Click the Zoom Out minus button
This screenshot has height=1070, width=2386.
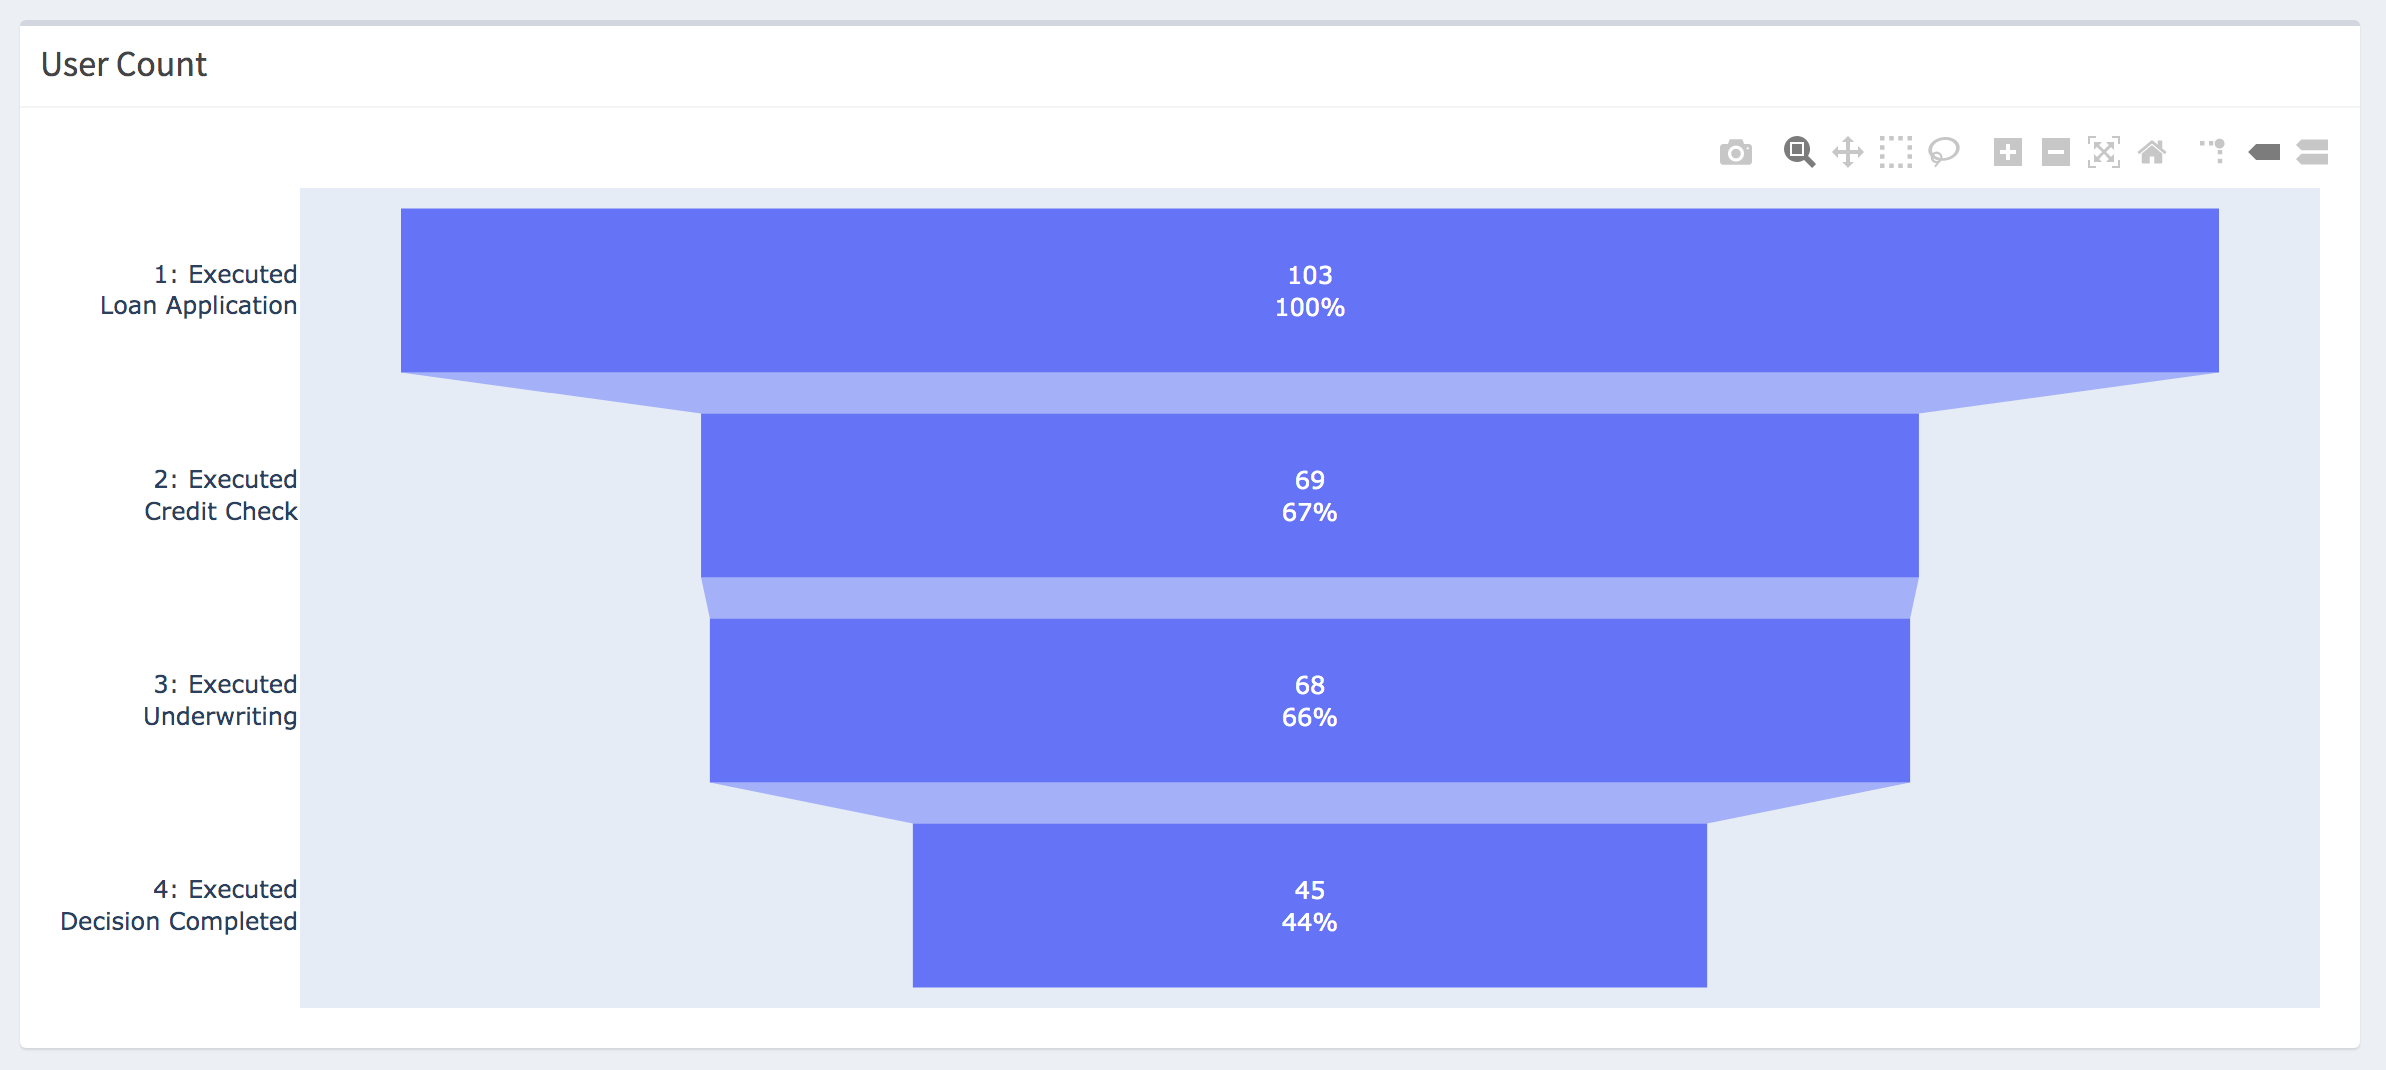tap(2055, 152)
